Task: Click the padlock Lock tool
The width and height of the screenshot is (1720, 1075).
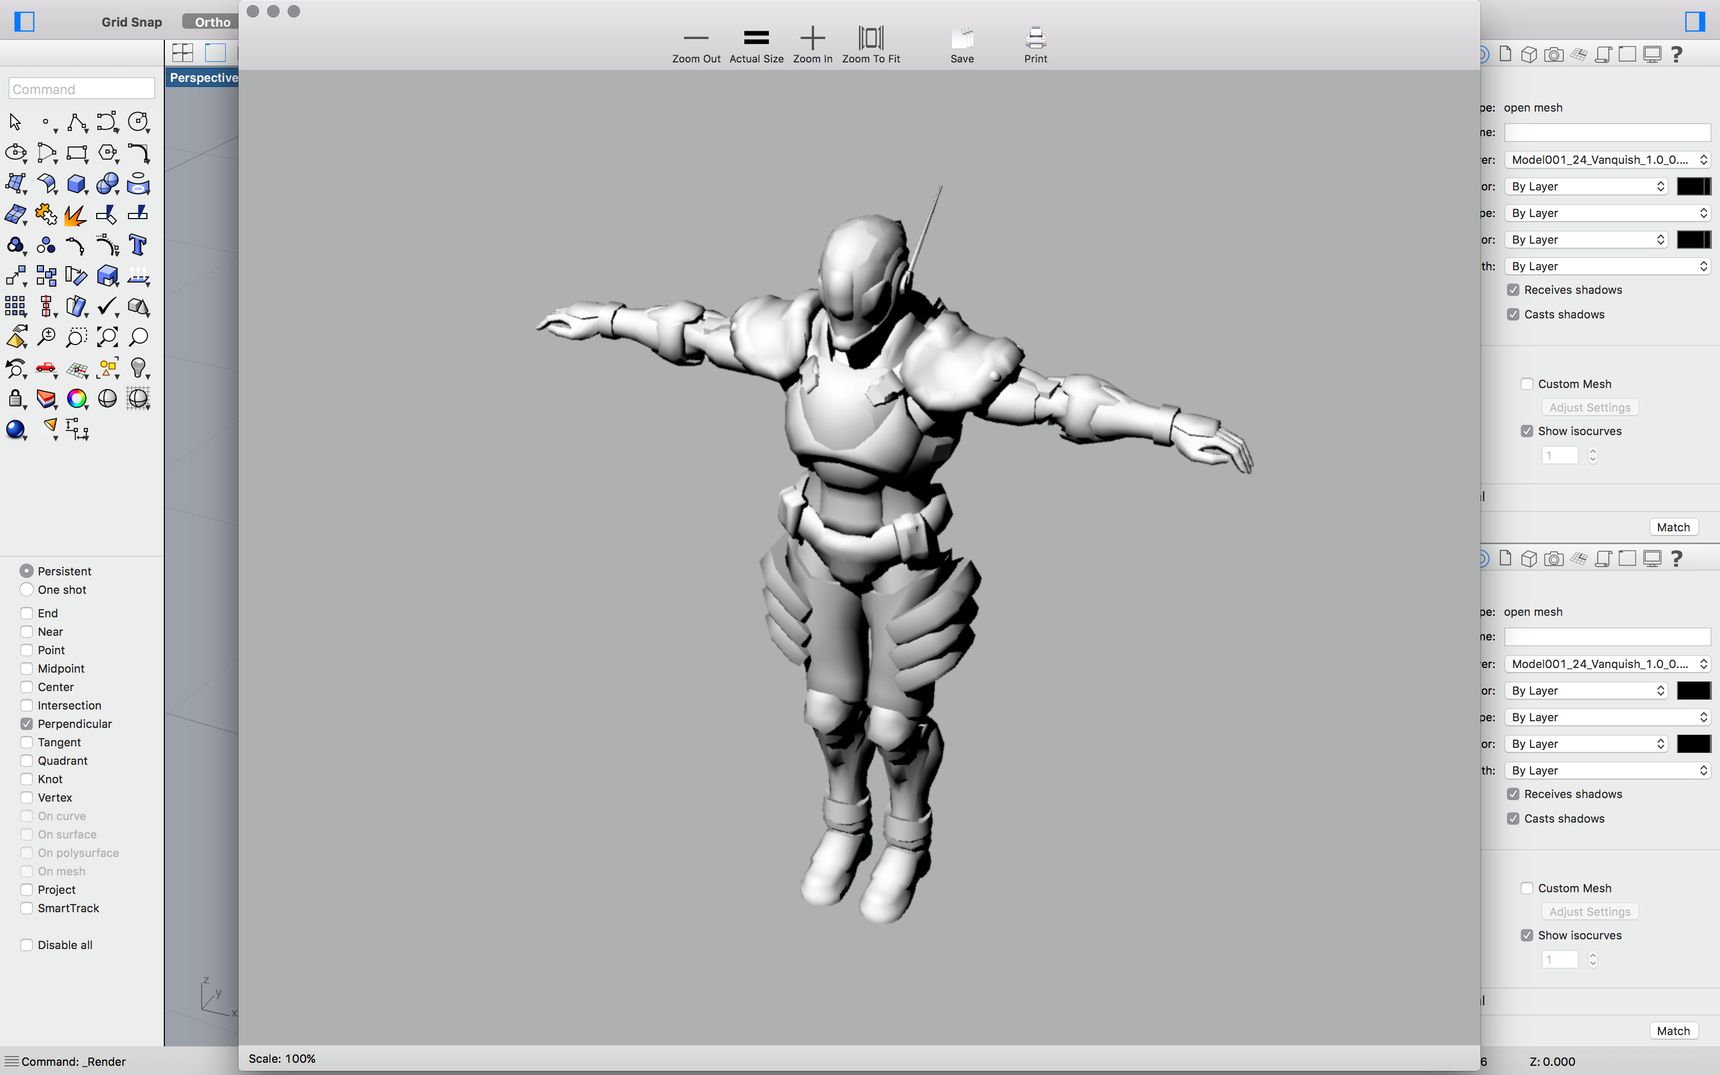Action: (x=15, y=398)
